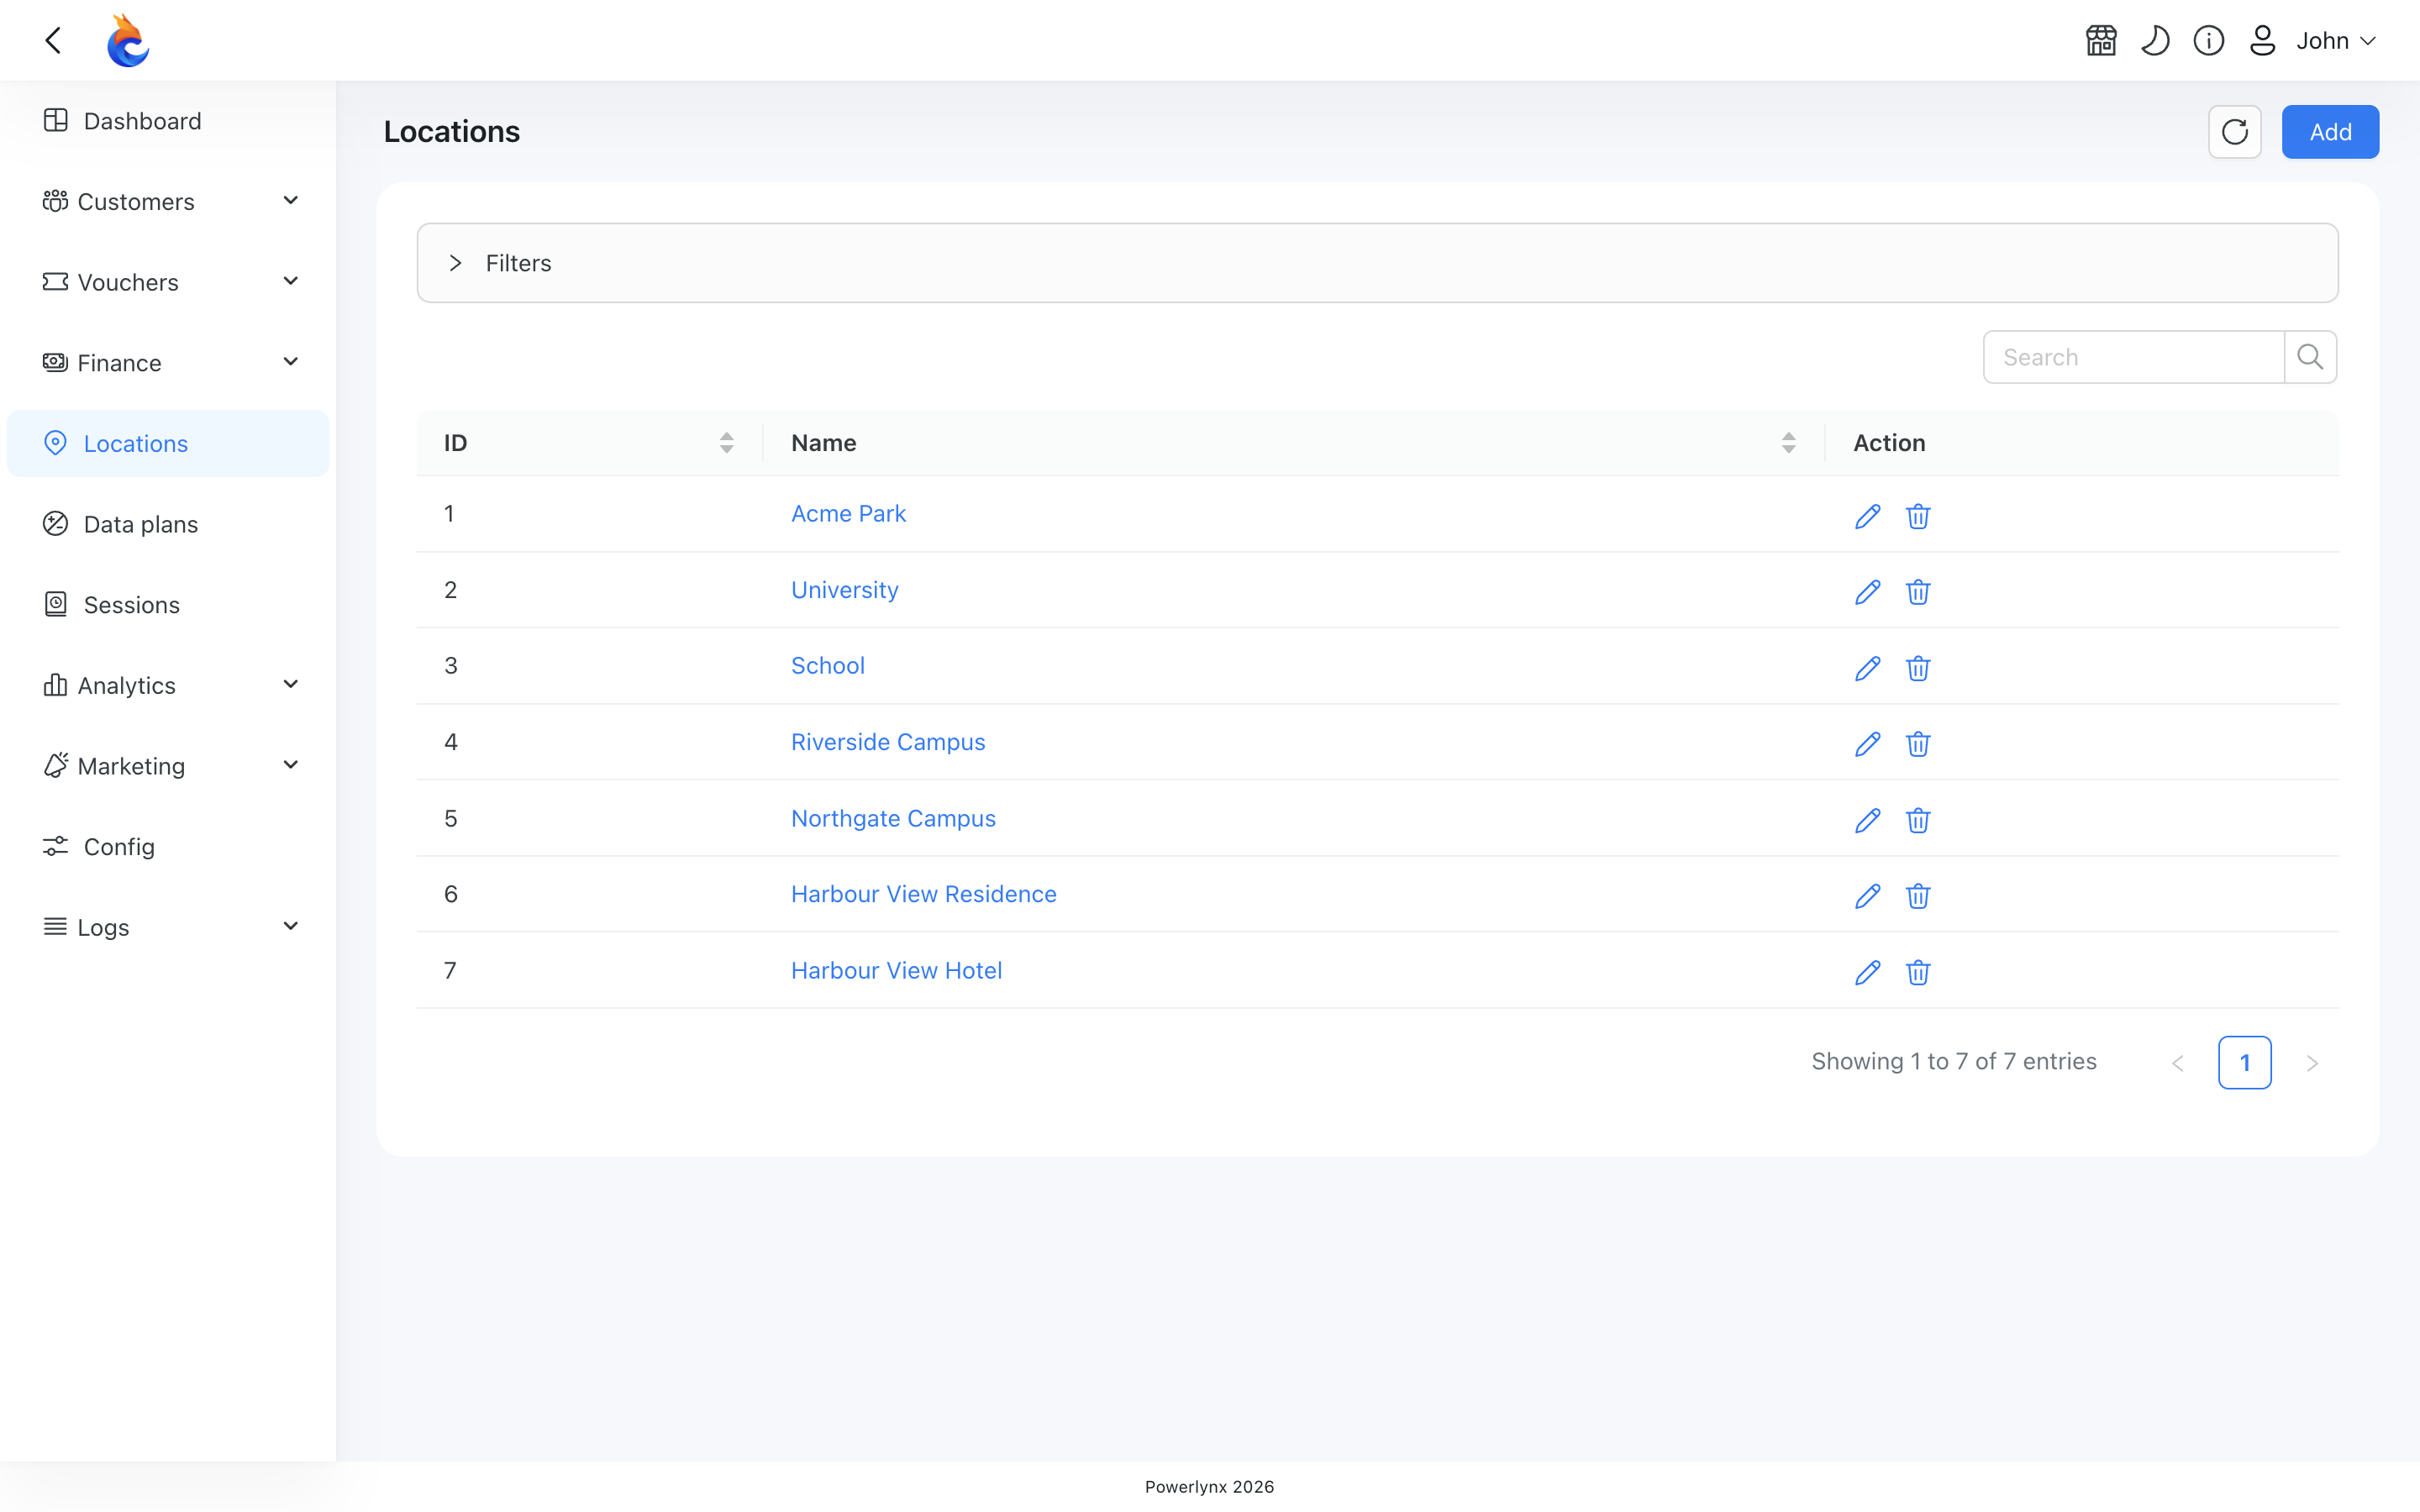Open the Acme Park link
2420x1512 pixels.
pyautogui.click(x=848, y=513)
